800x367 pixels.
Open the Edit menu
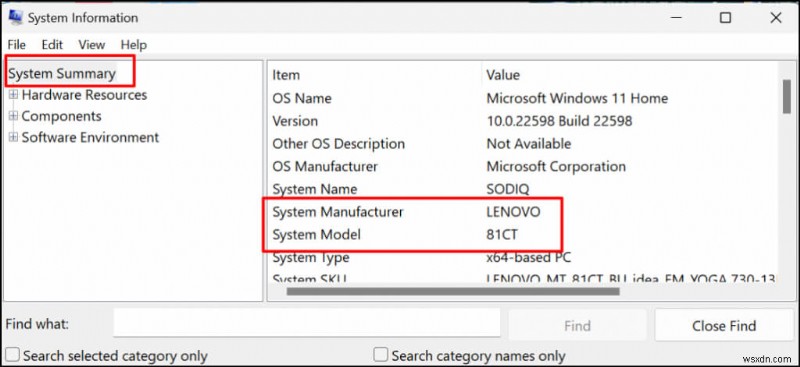(52, 45)
